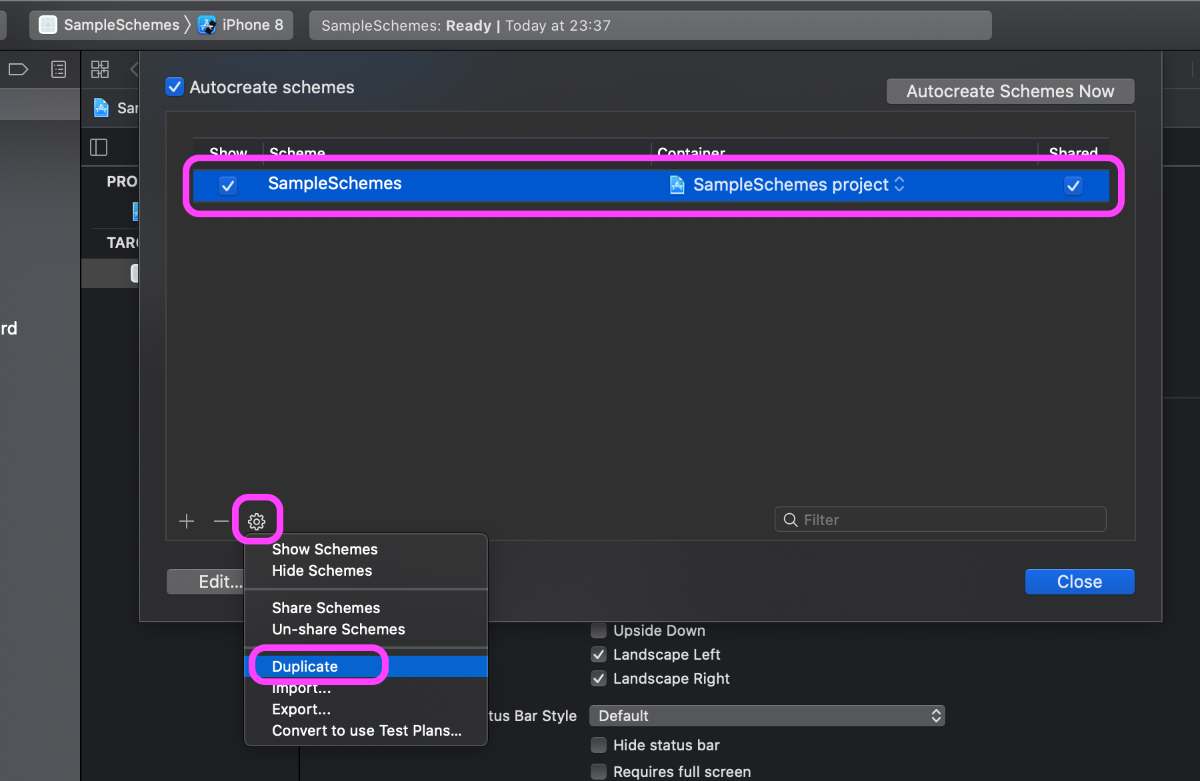
Task: Click into the Filter search field
Action: [x=940, y=520]
